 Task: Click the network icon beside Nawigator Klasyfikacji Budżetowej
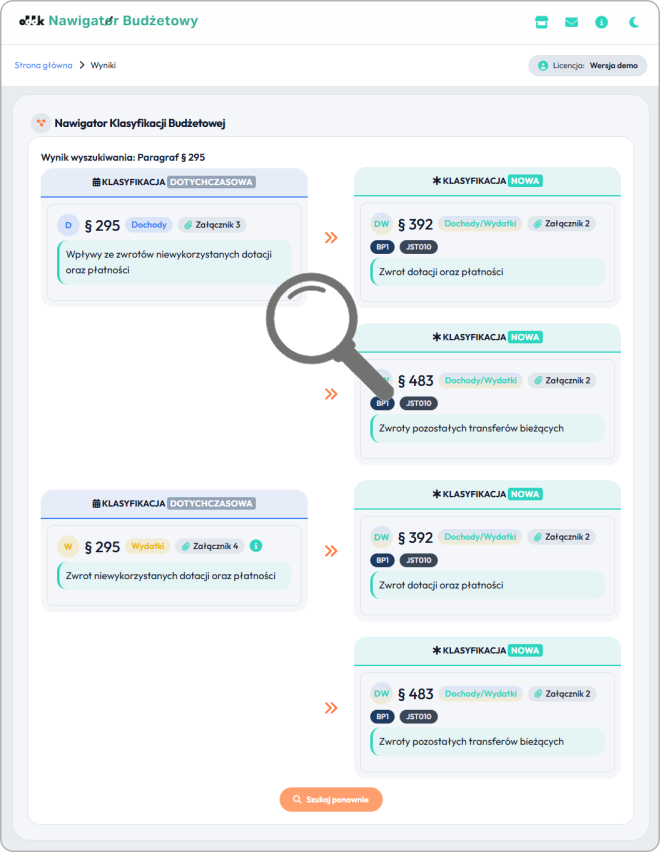pyautogui.click(x=41, y=123)
